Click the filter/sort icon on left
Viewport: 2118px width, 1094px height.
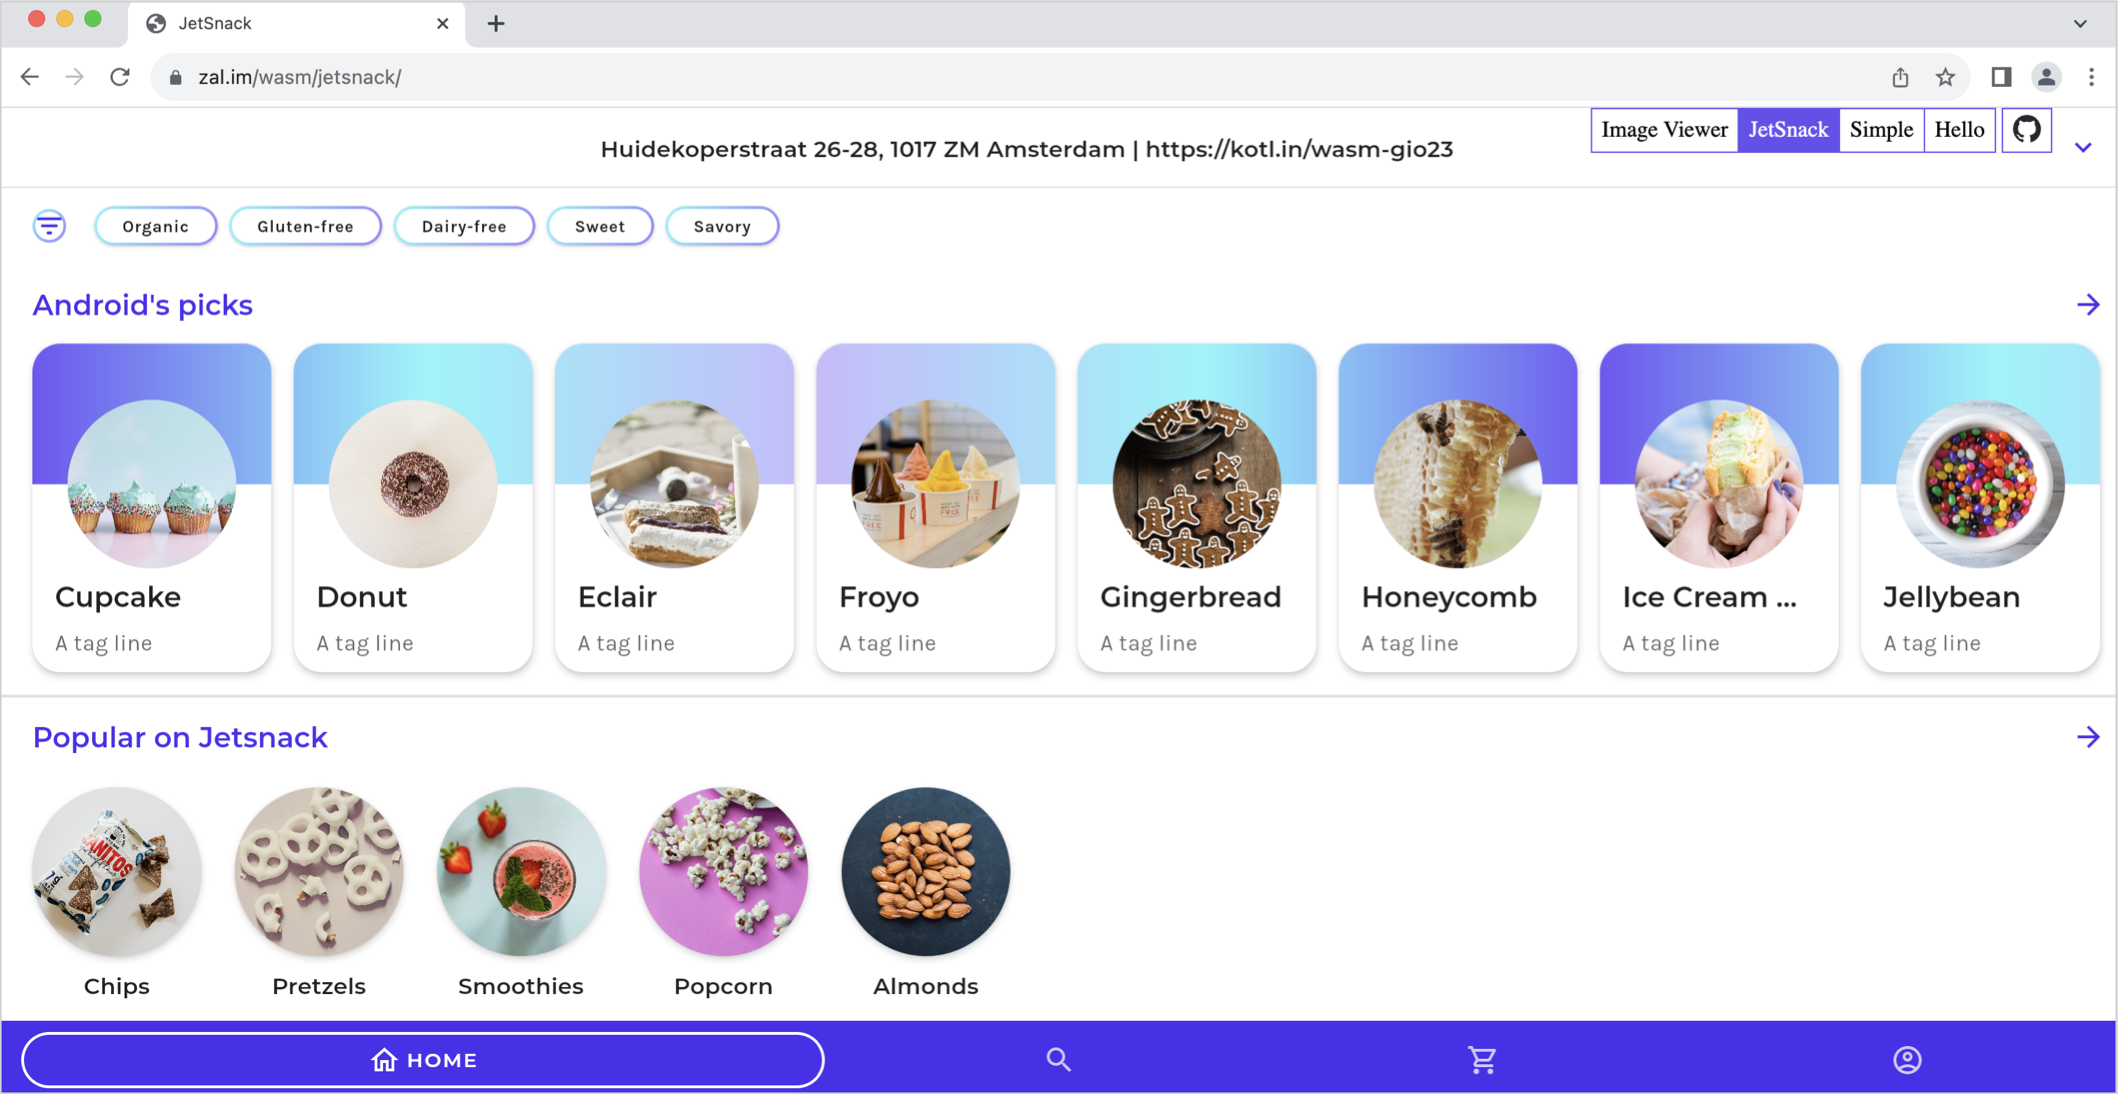tap(49, 226)
